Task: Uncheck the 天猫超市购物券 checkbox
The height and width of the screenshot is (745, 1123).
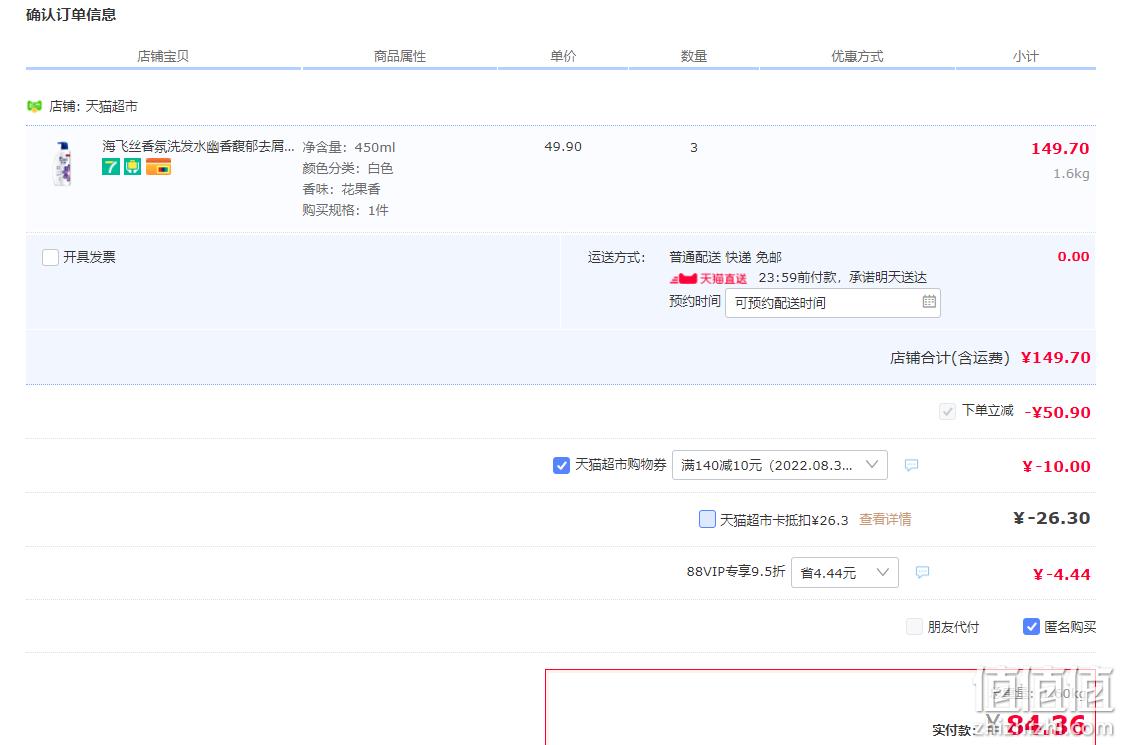Action: click(562, 466)
